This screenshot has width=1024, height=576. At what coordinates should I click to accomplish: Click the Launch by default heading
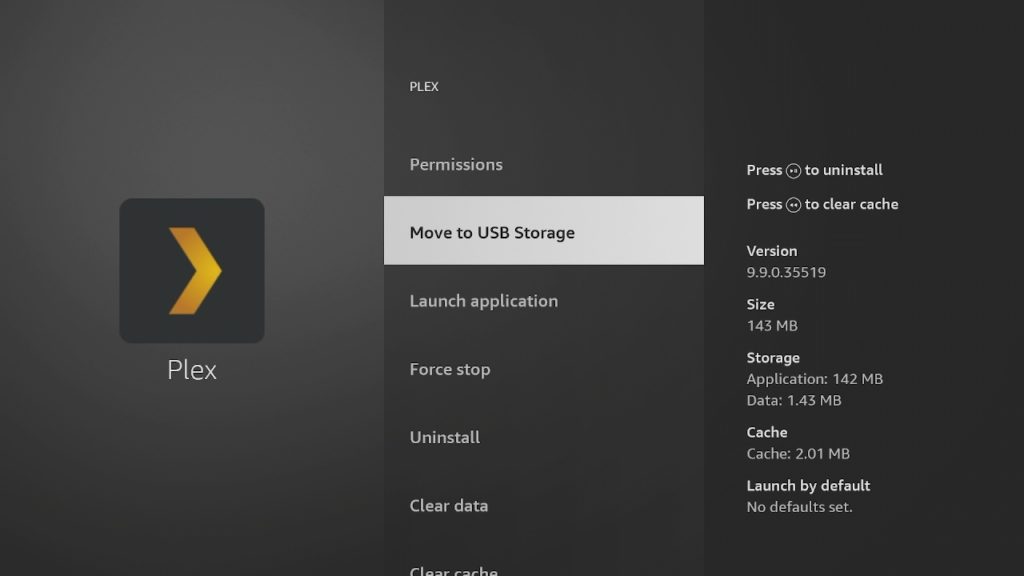tap(808, 486)
